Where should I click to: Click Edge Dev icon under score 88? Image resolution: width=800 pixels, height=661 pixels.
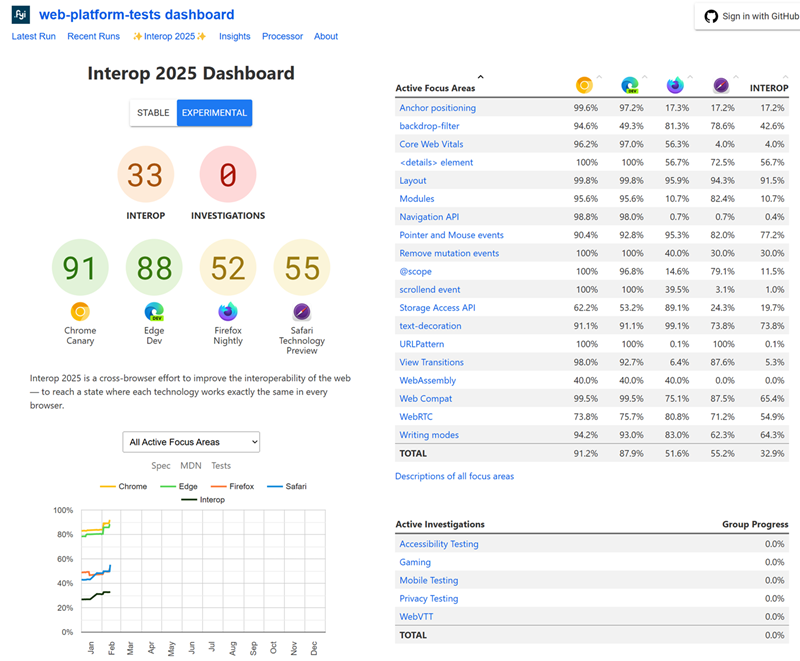coord(154,311)
